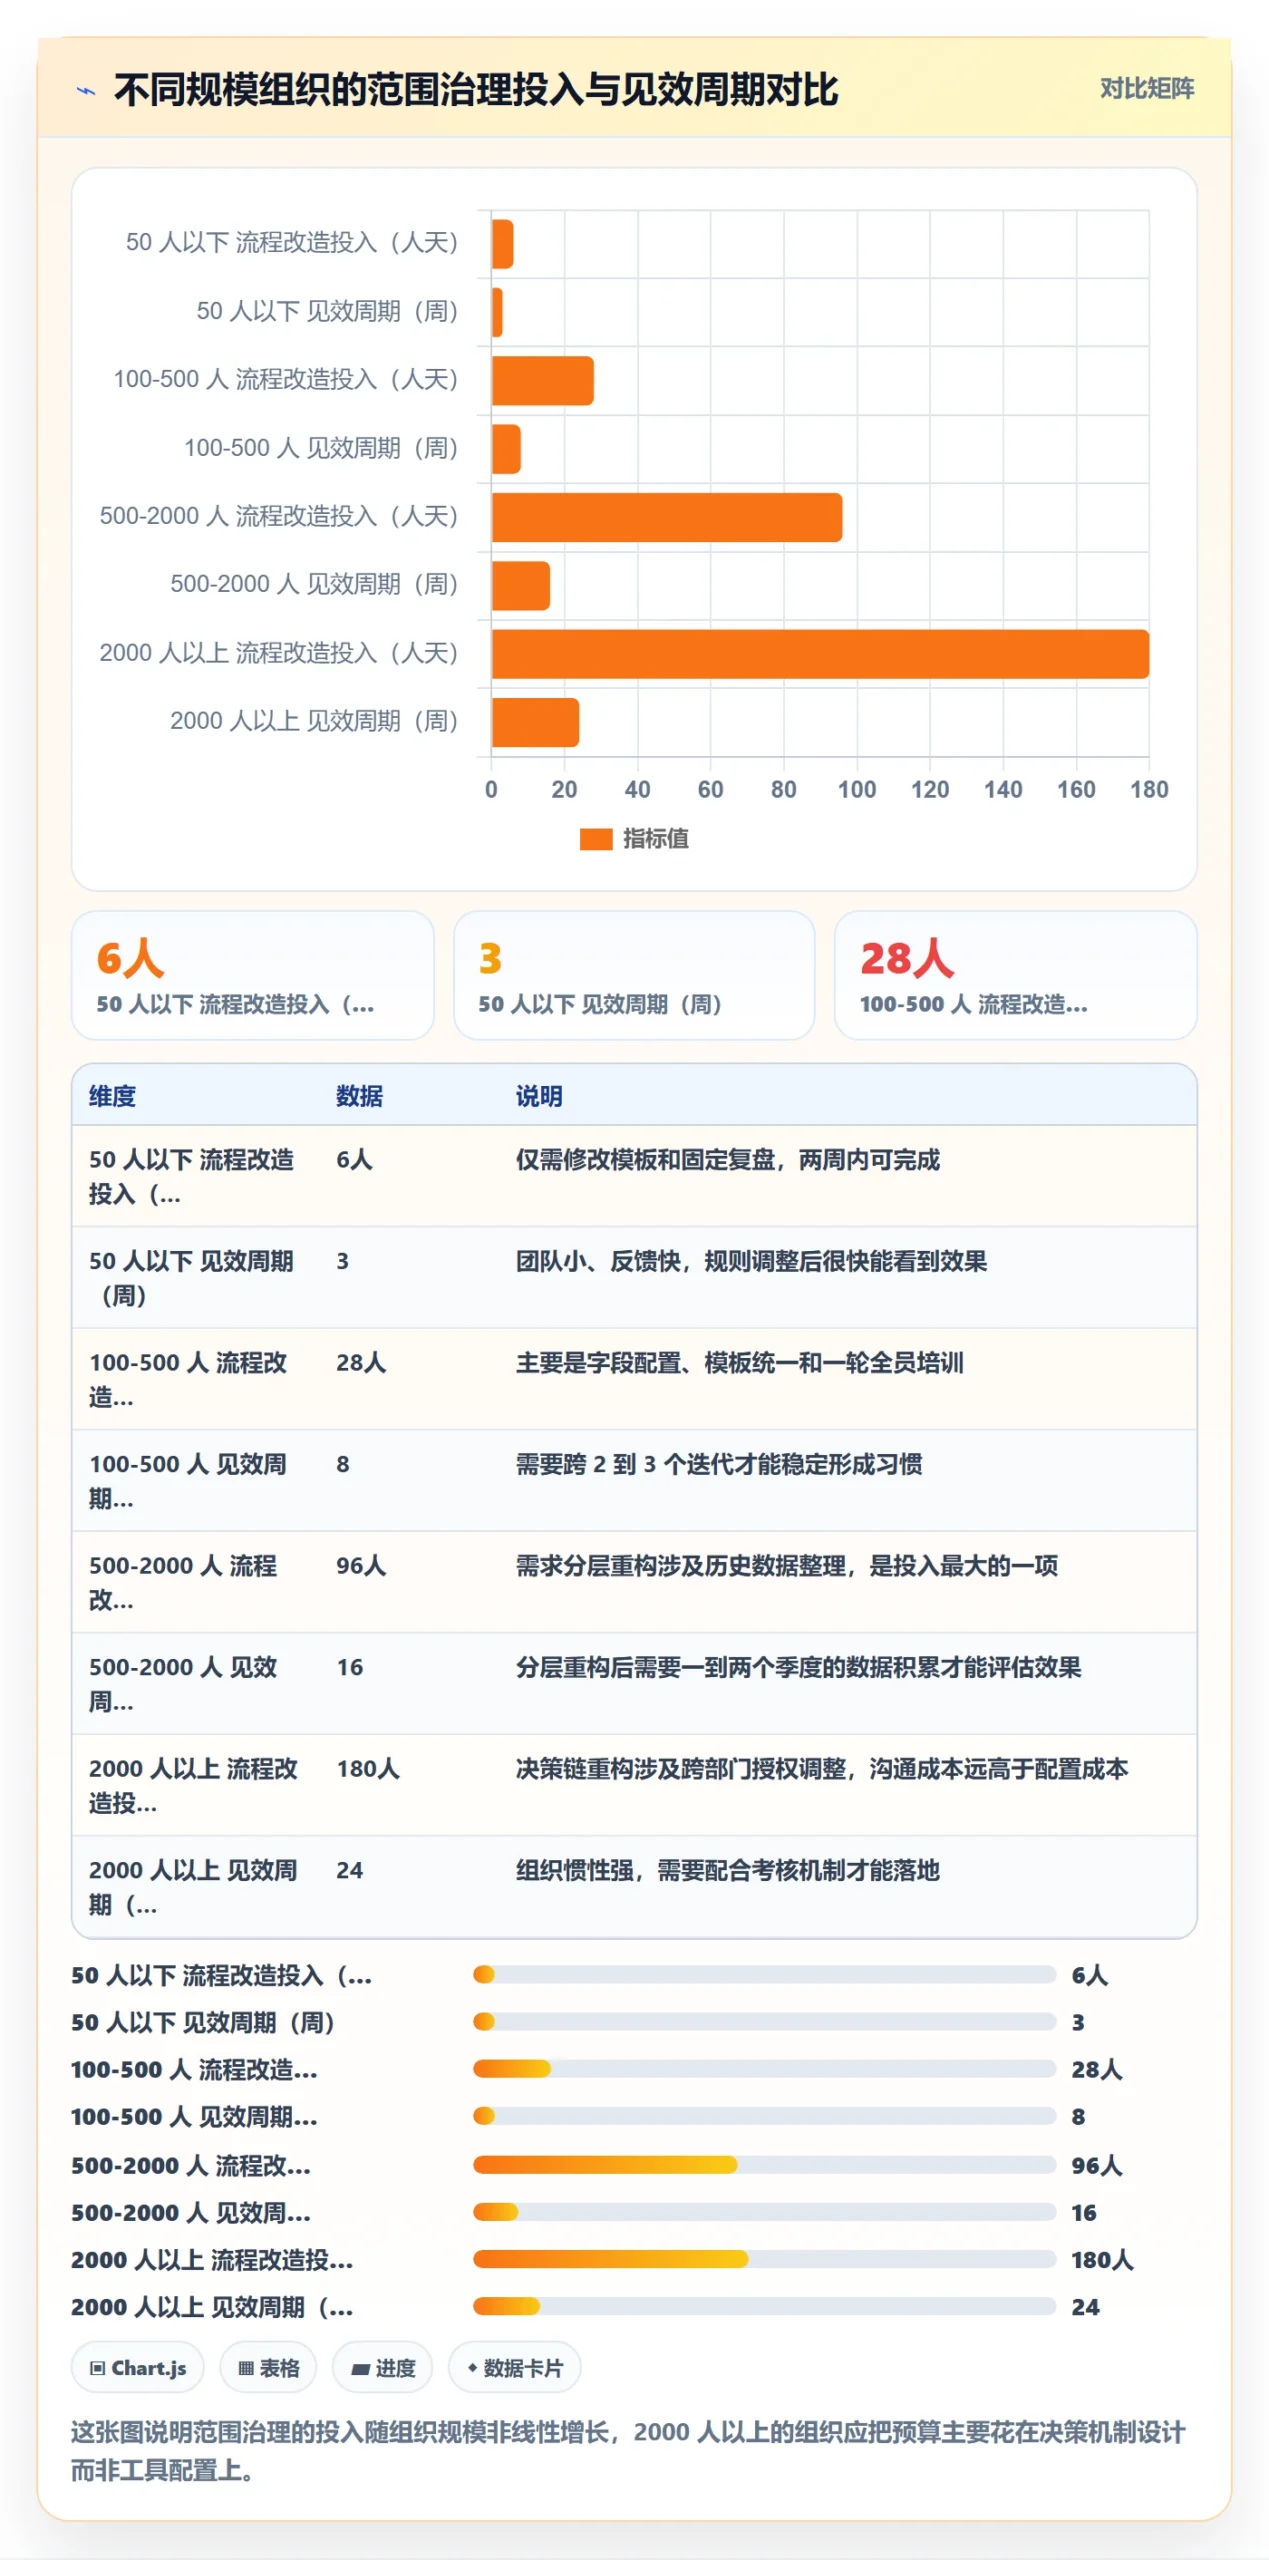Click the table value 16
This screenshot has width=1269, height=2560.
pos(349,1667)
